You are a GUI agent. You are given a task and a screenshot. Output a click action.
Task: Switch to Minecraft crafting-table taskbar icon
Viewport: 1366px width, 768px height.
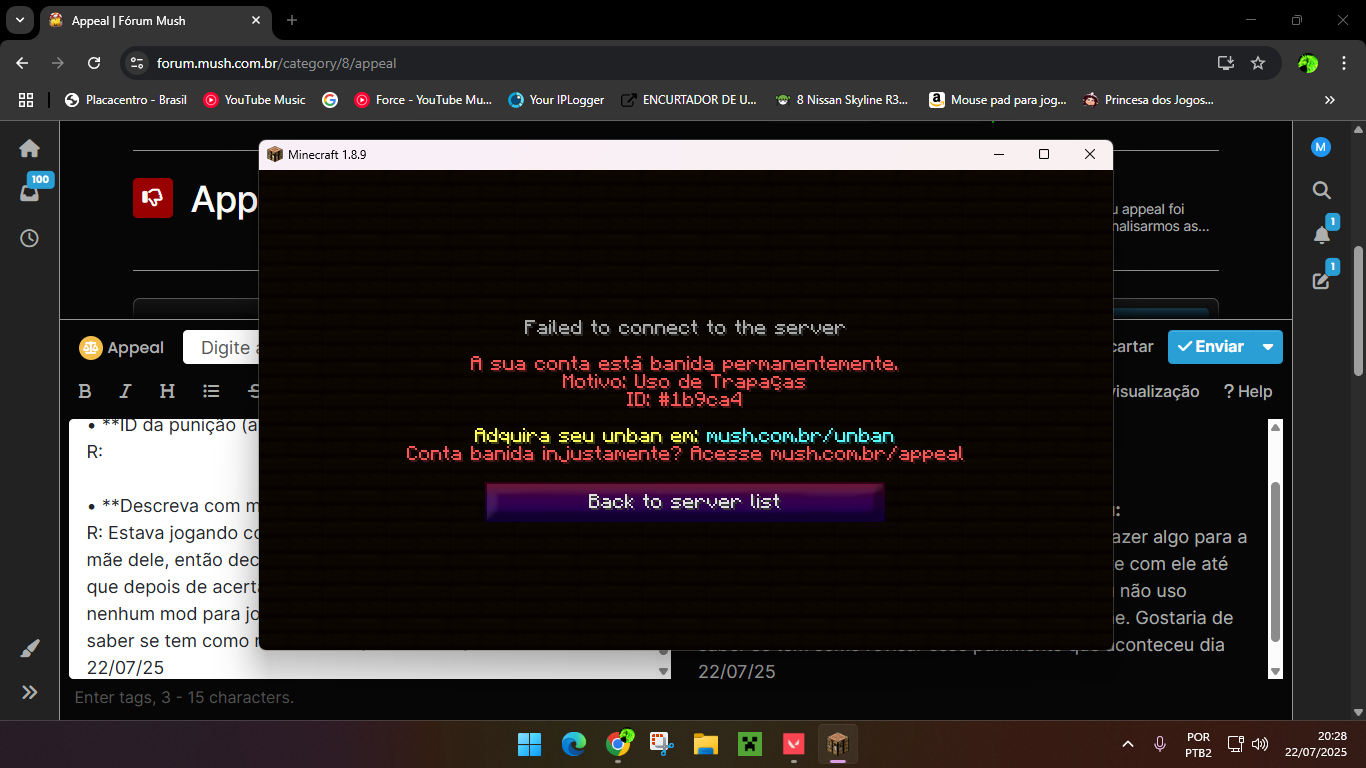coord(837,744)
